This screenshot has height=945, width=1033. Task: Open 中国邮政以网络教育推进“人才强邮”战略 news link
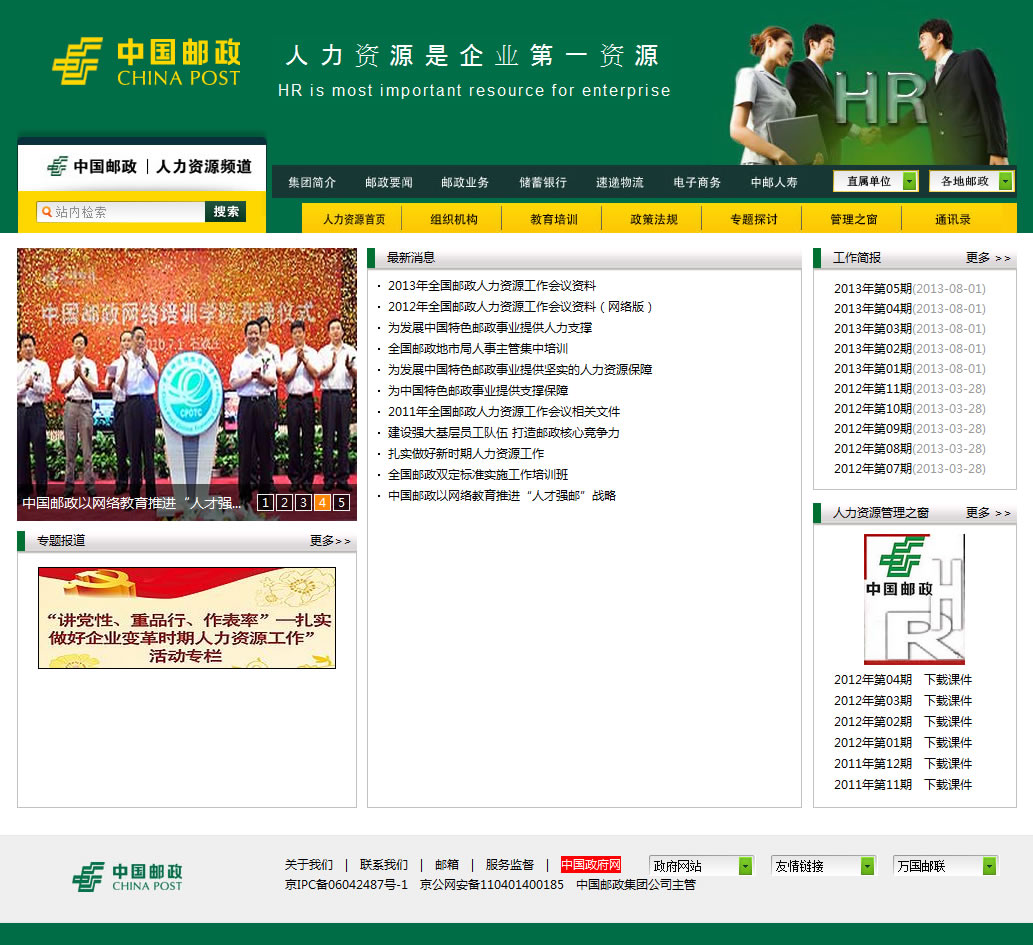pos(501,496)
